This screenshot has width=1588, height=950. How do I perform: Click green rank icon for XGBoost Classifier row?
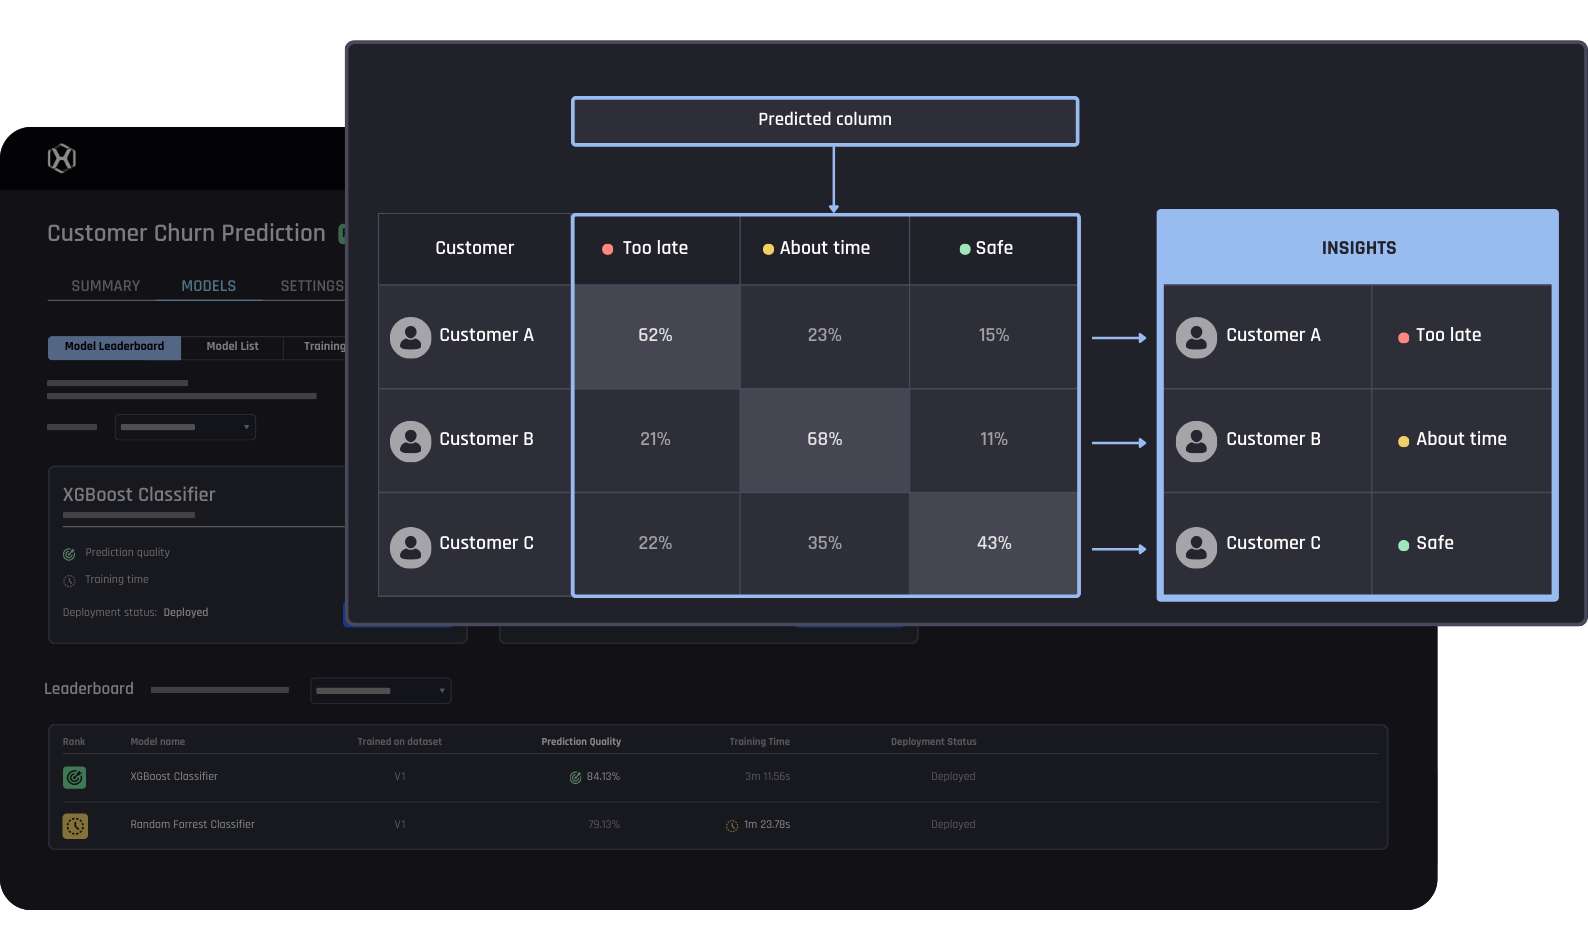(x=75, y=777)
